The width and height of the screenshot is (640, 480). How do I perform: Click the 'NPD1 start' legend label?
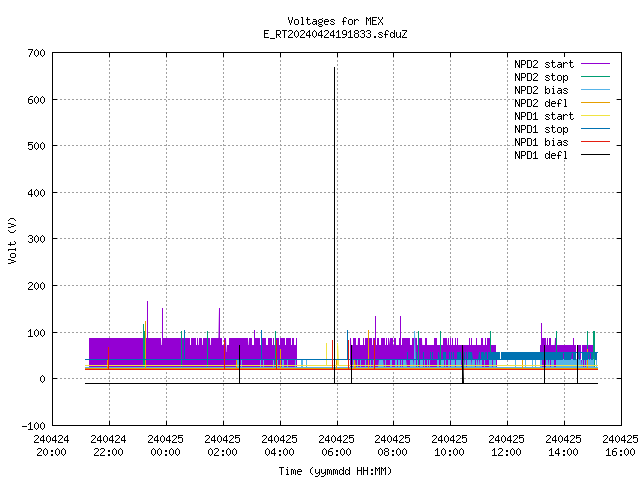click(x=544, y=116)
